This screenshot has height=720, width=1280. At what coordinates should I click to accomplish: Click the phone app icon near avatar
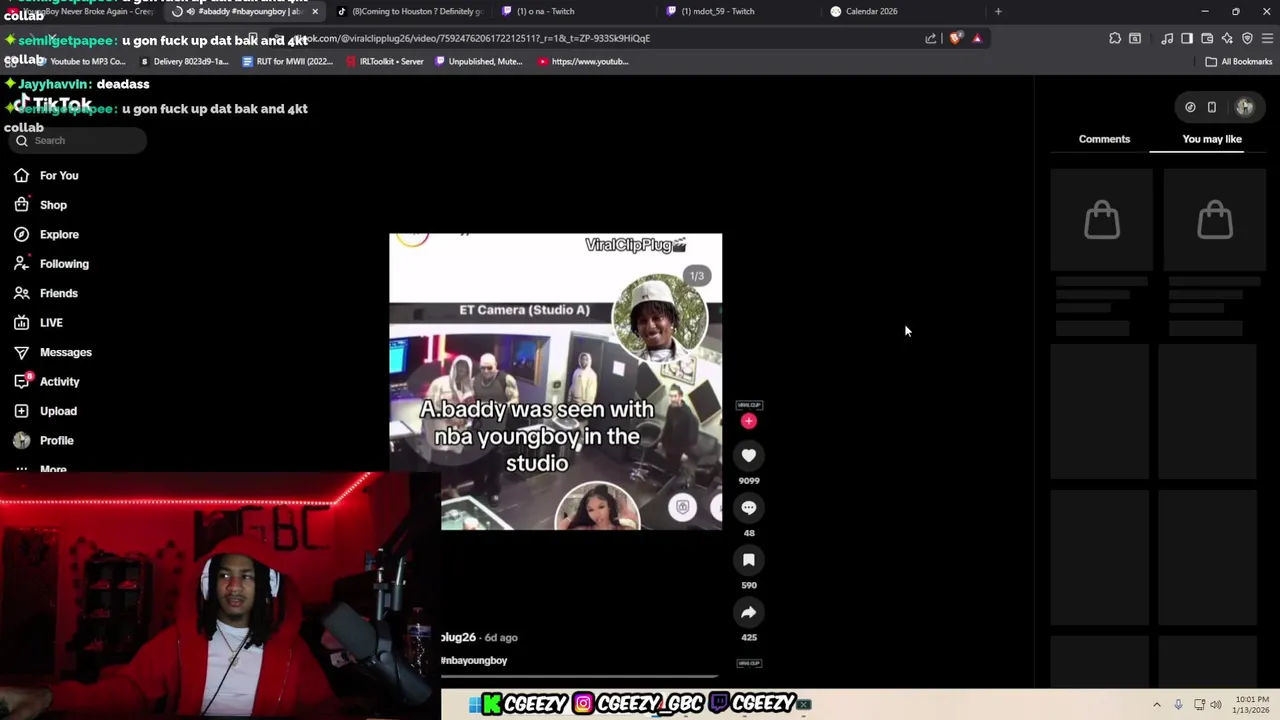click(1211, 107)
